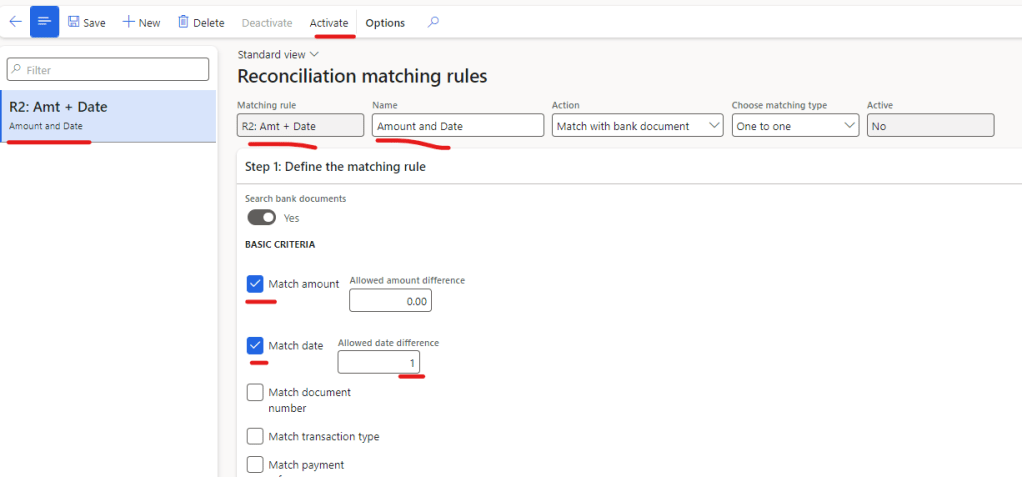Open the Options menu
This screenshot has height=477, width=1022.
[385, 23]
